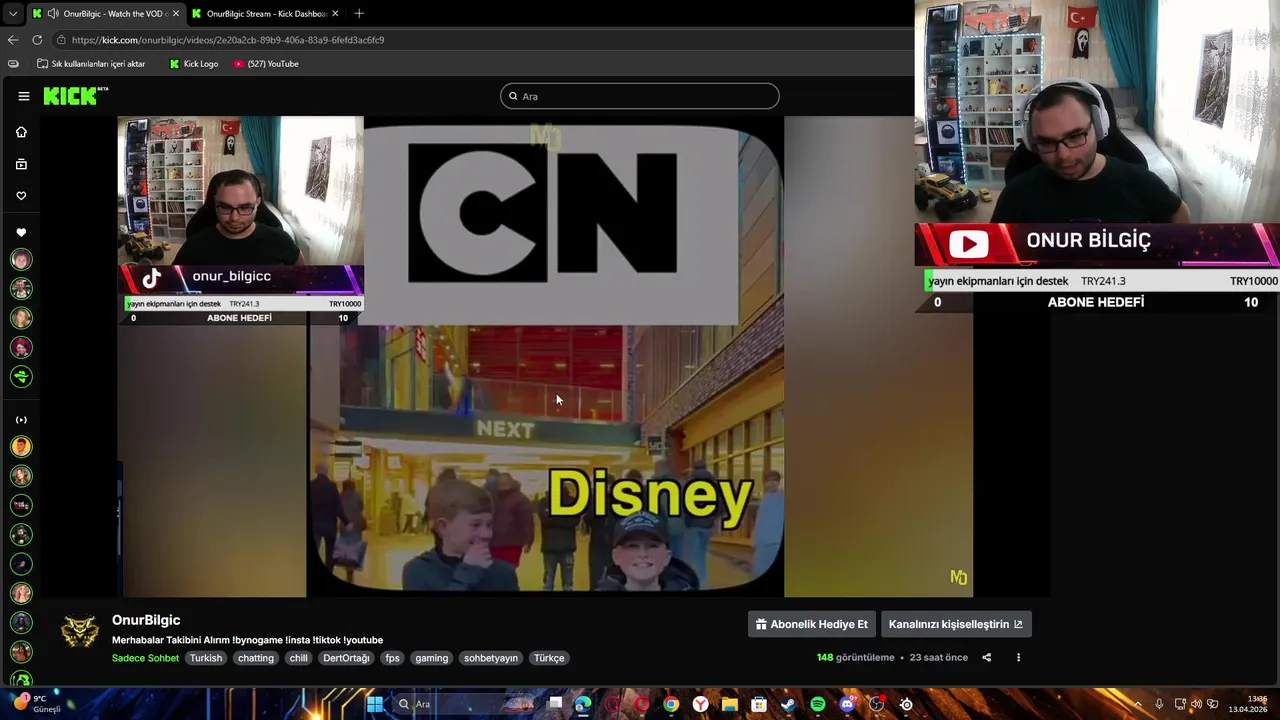Select the OnurBilgic Watch the VOD tab
This screenshot has width=1280, height=720.
[105, 13]
